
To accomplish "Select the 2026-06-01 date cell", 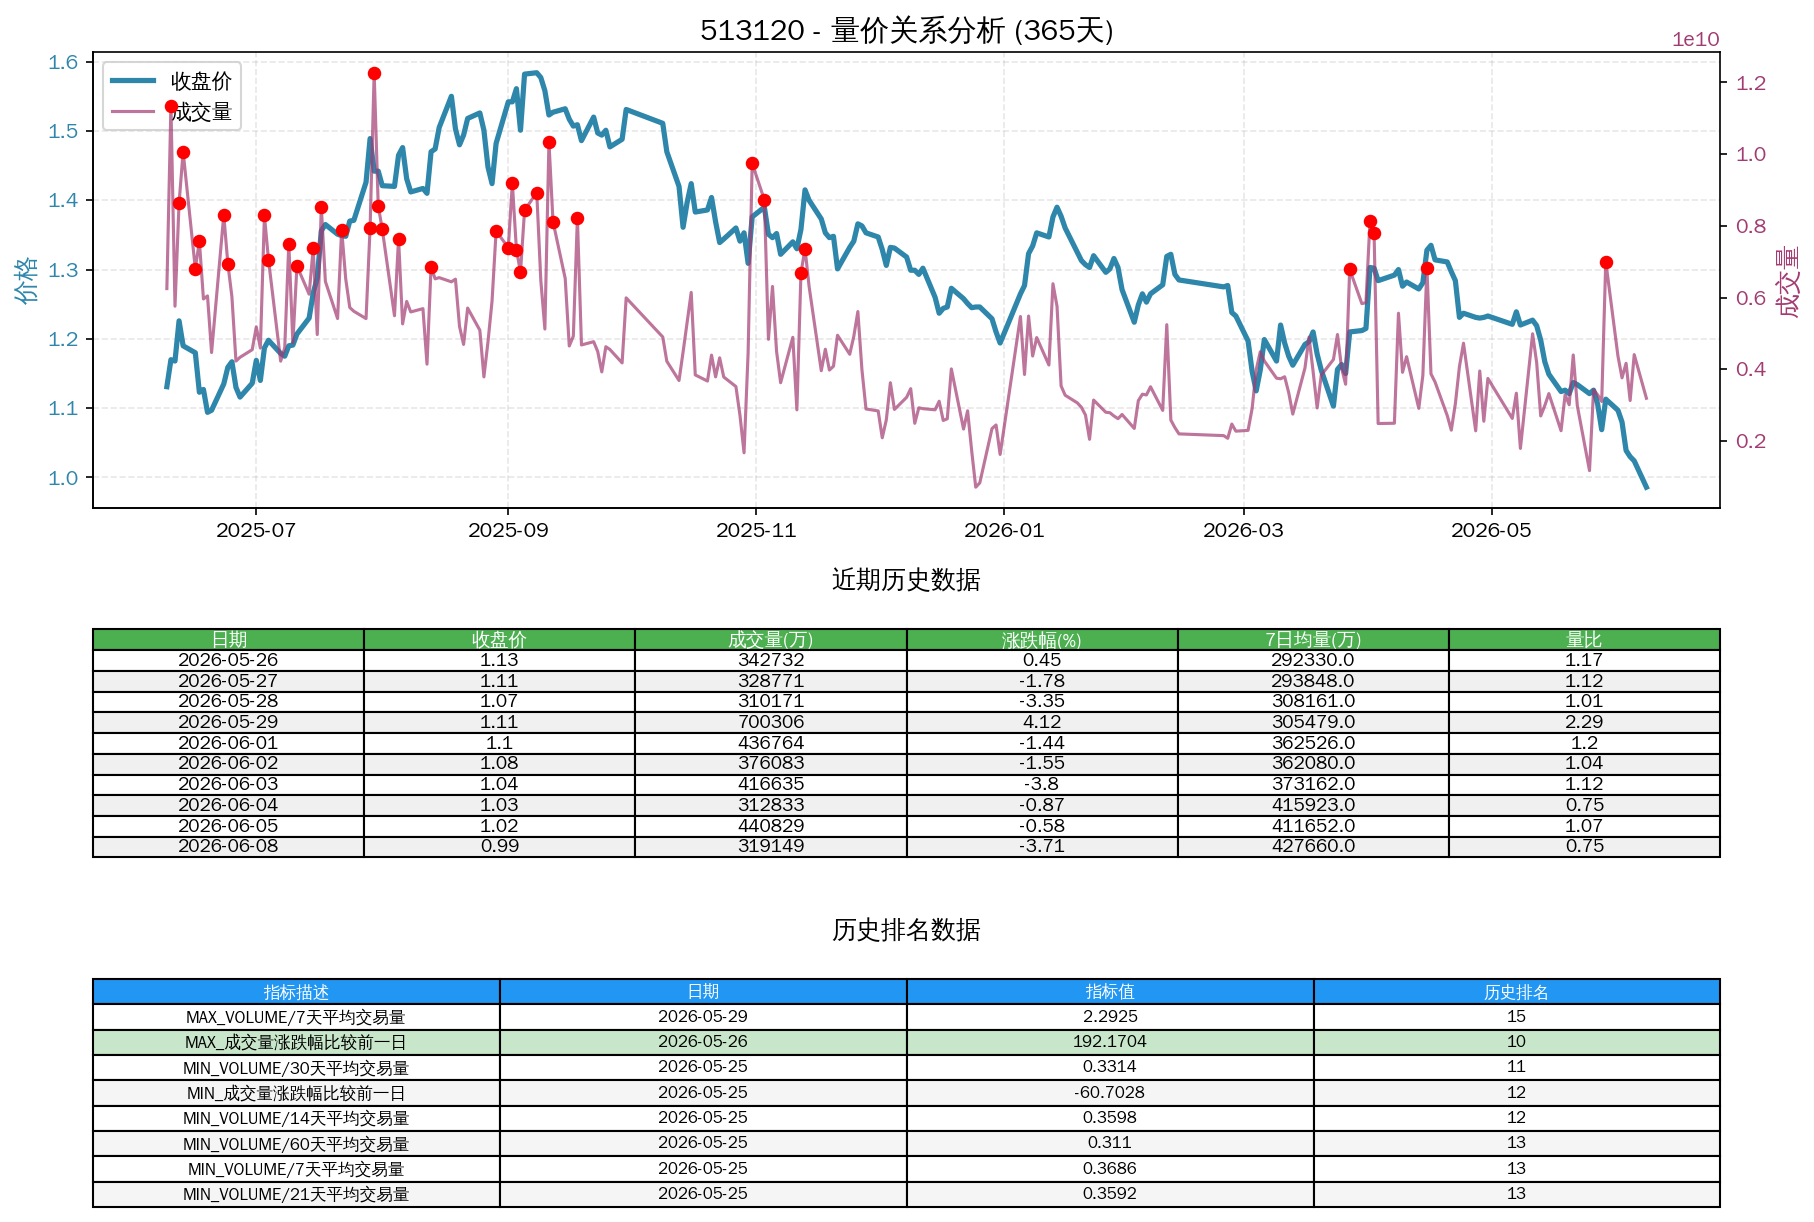I will pyautogui.click(x=229, y=743).
